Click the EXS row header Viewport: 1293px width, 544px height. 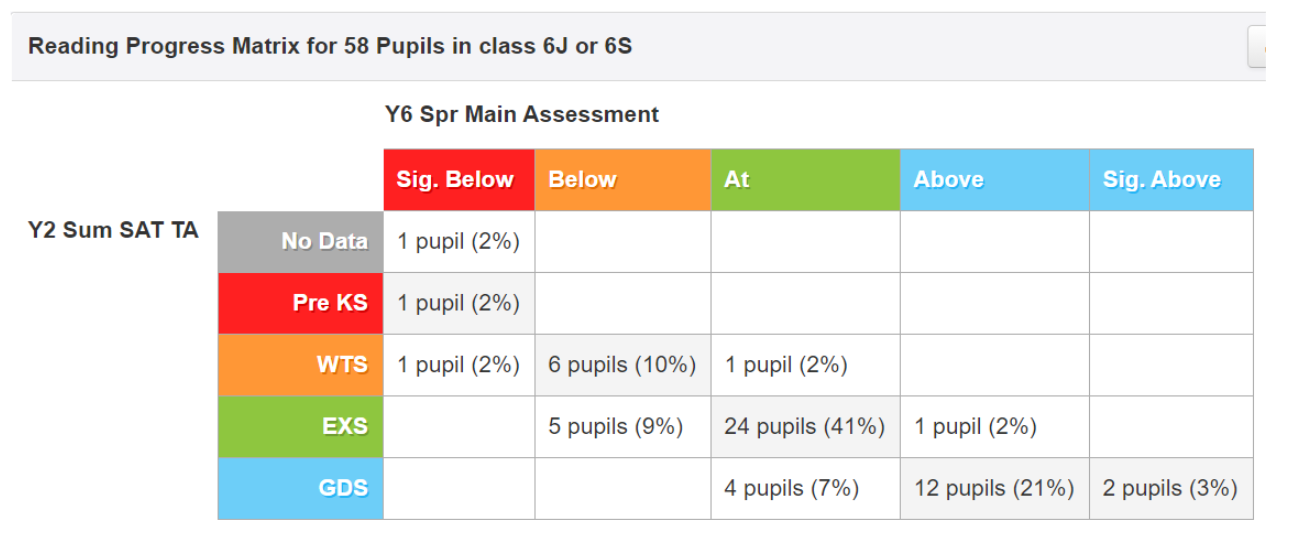coord(301,427)
